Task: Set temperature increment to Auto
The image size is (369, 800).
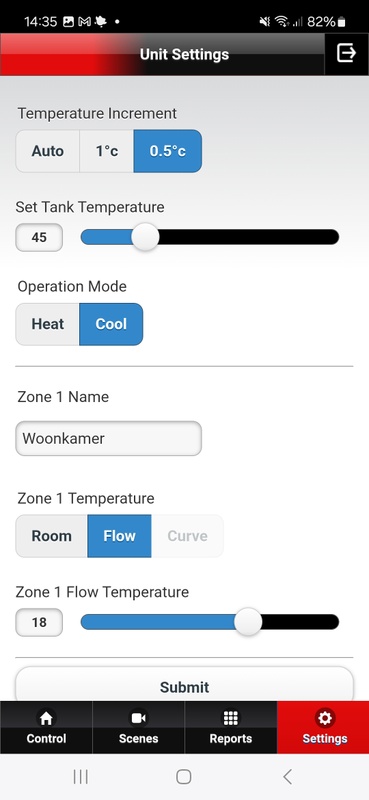Action: (x=47, y=151)
